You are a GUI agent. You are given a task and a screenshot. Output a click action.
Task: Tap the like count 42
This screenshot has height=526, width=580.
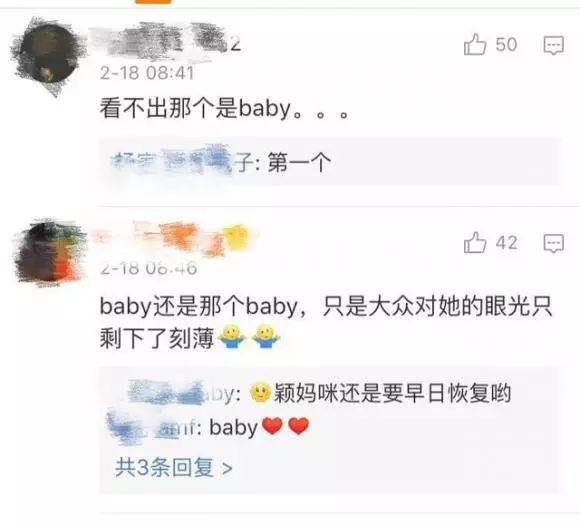point(506,243)
